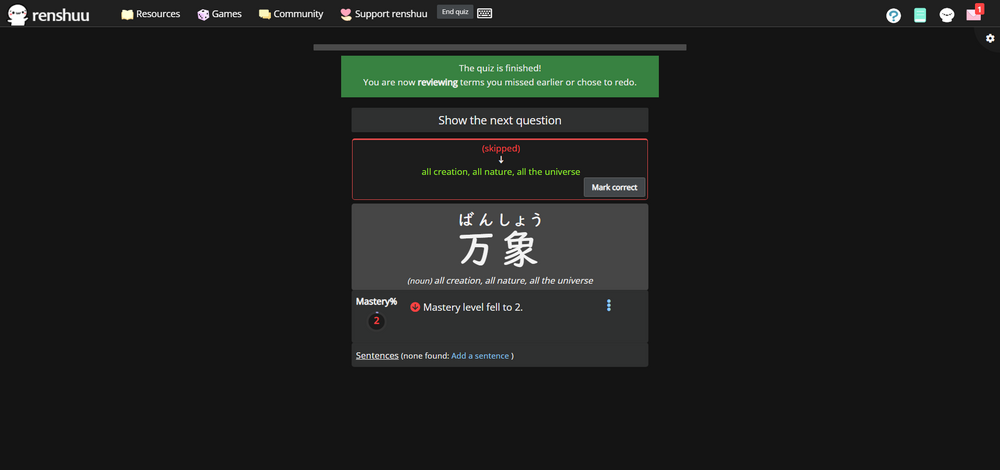Image resolution: width=1000 pixels, height=470 pixels.
Task: Click the Games dice icon
Action: (203, 14)
